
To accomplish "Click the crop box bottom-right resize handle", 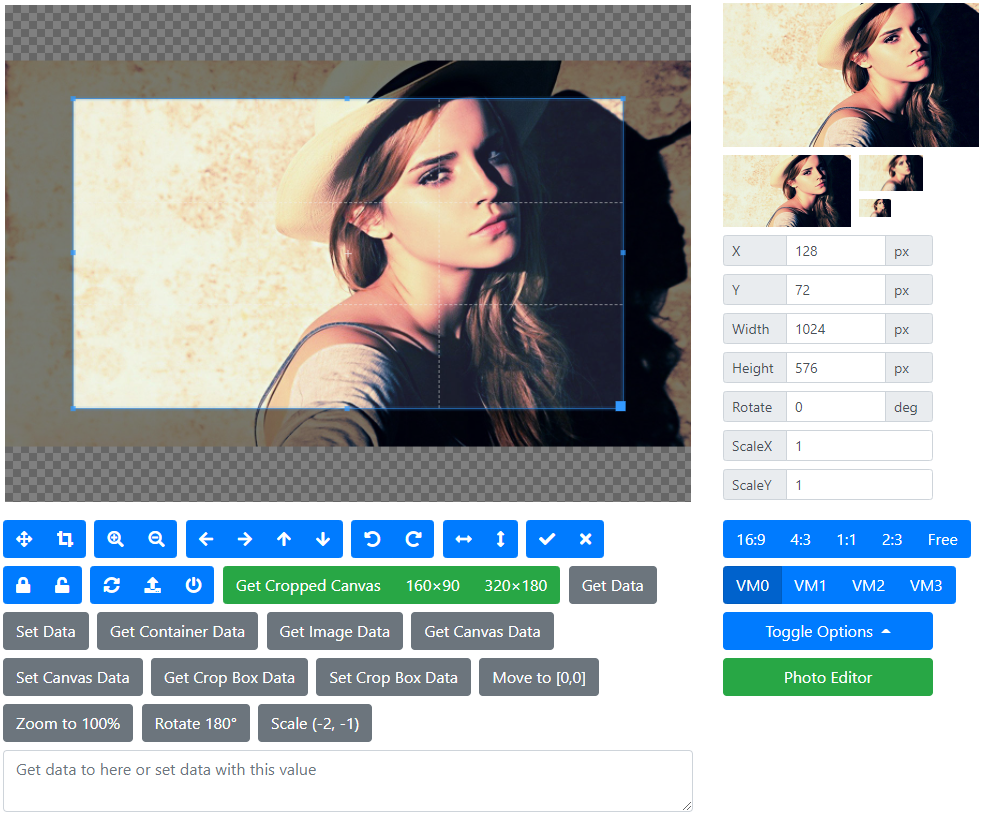I will click(621, 406).
